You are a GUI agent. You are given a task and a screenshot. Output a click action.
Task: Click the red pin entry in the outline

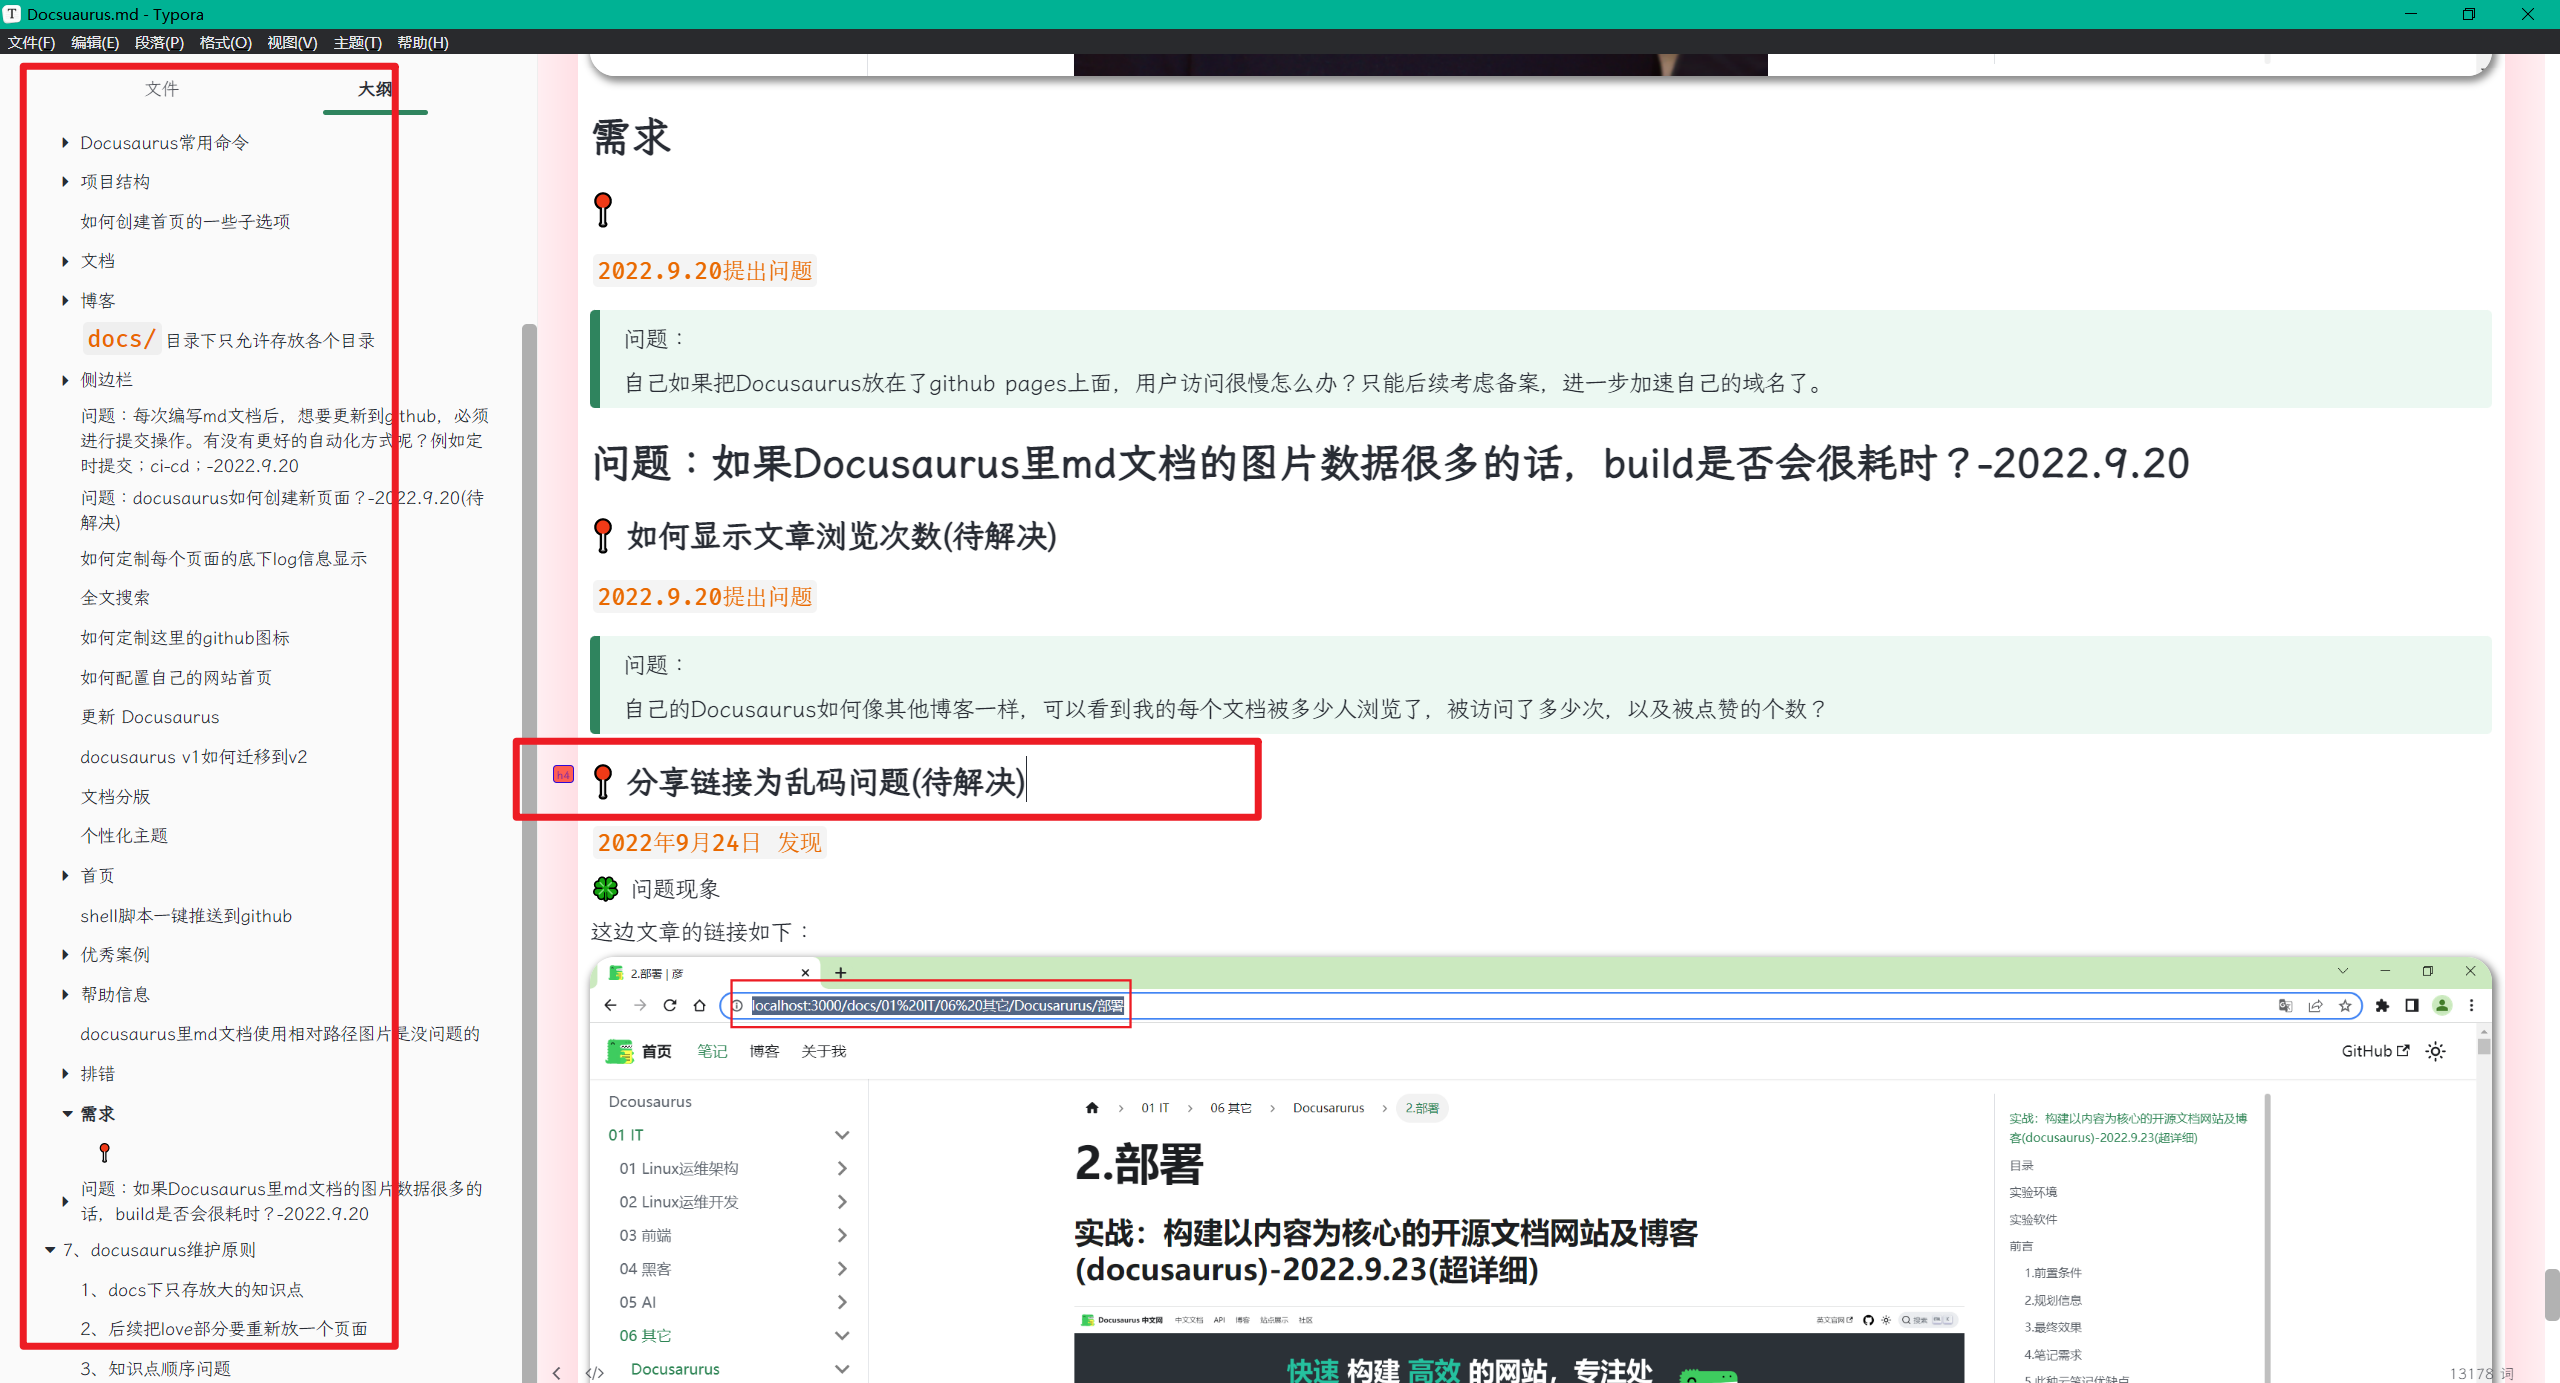(105, 1152)
